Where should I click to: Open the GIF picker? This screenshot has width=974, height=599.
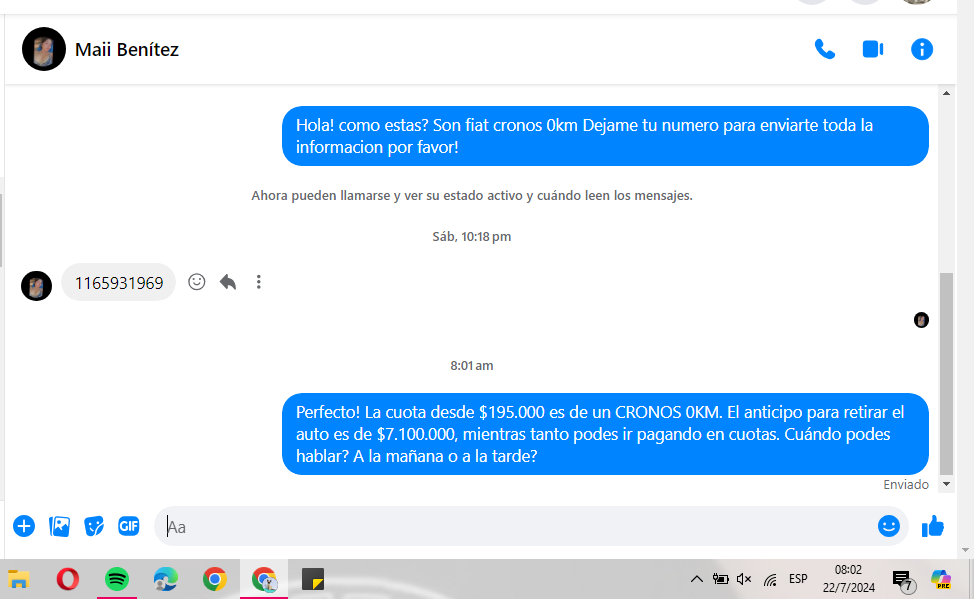[x=128, y=526]
